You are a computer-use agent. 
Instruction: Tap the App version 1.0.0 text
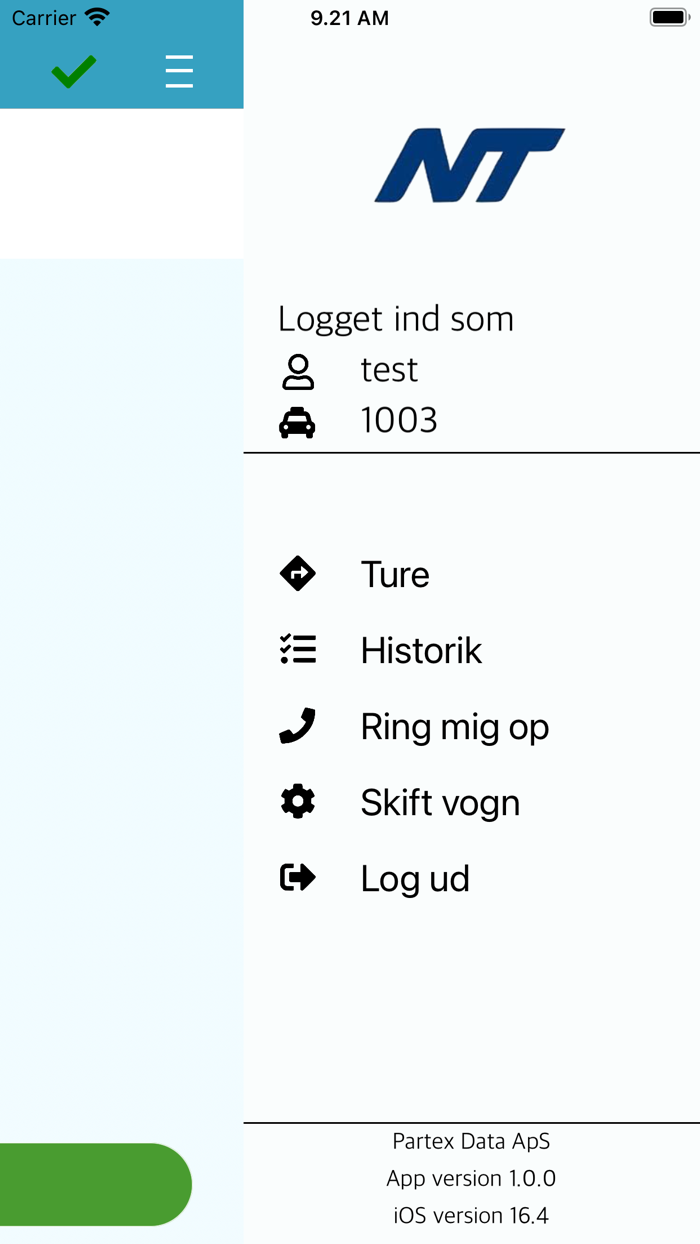tap(471, 1178)
